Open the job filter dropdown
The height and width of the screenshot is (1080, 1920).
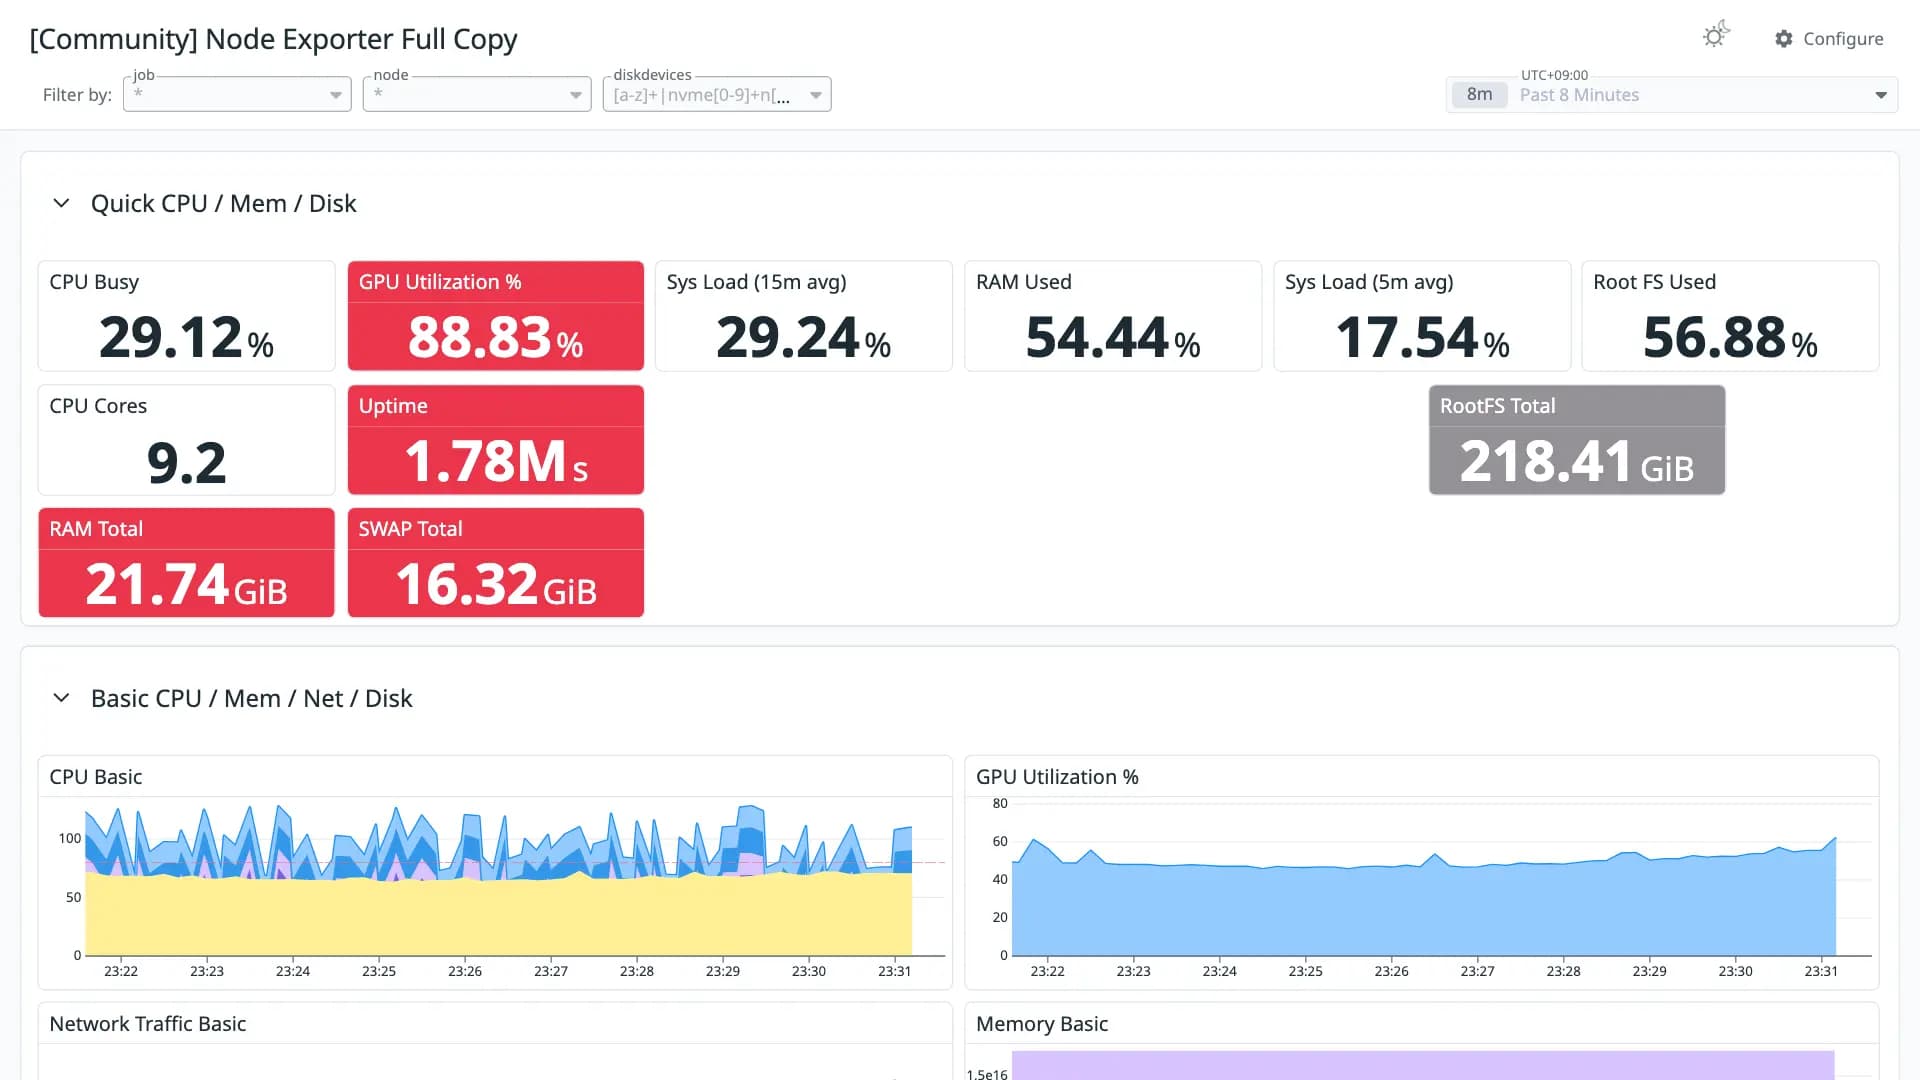coord(237,94)
